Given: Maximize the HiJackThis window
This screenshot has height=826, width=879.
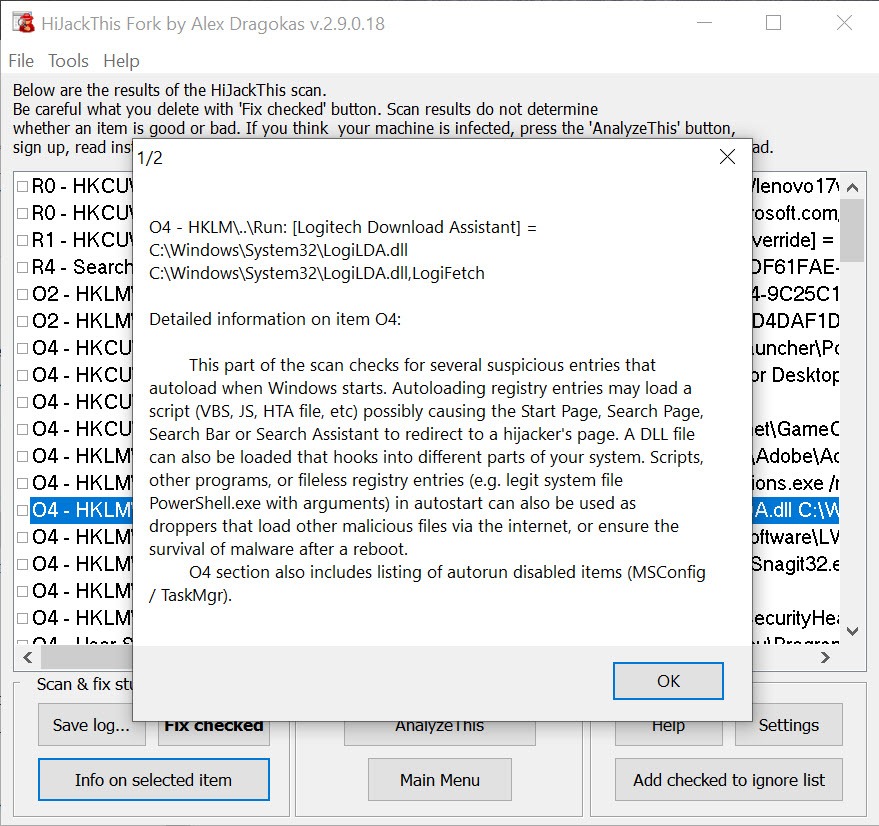Looking at the screenshot, I should [x=774, y=23].
